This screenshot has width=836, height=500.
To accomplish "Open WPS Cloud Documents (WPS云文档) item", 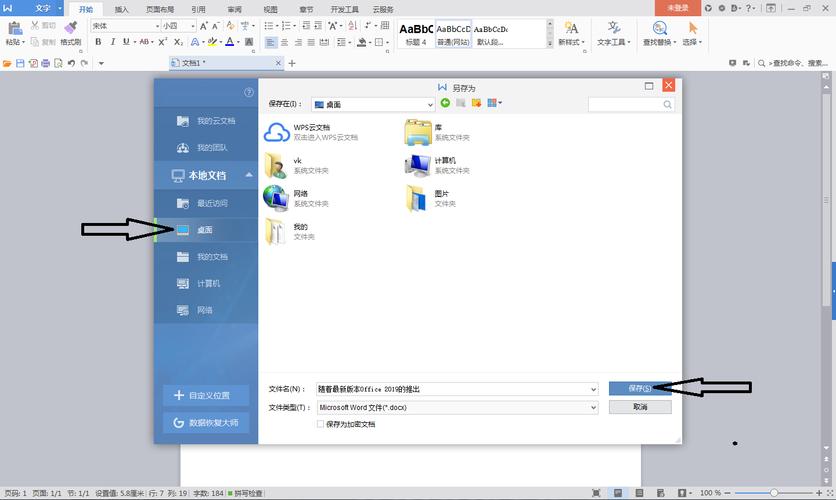I will pos(311,132).
